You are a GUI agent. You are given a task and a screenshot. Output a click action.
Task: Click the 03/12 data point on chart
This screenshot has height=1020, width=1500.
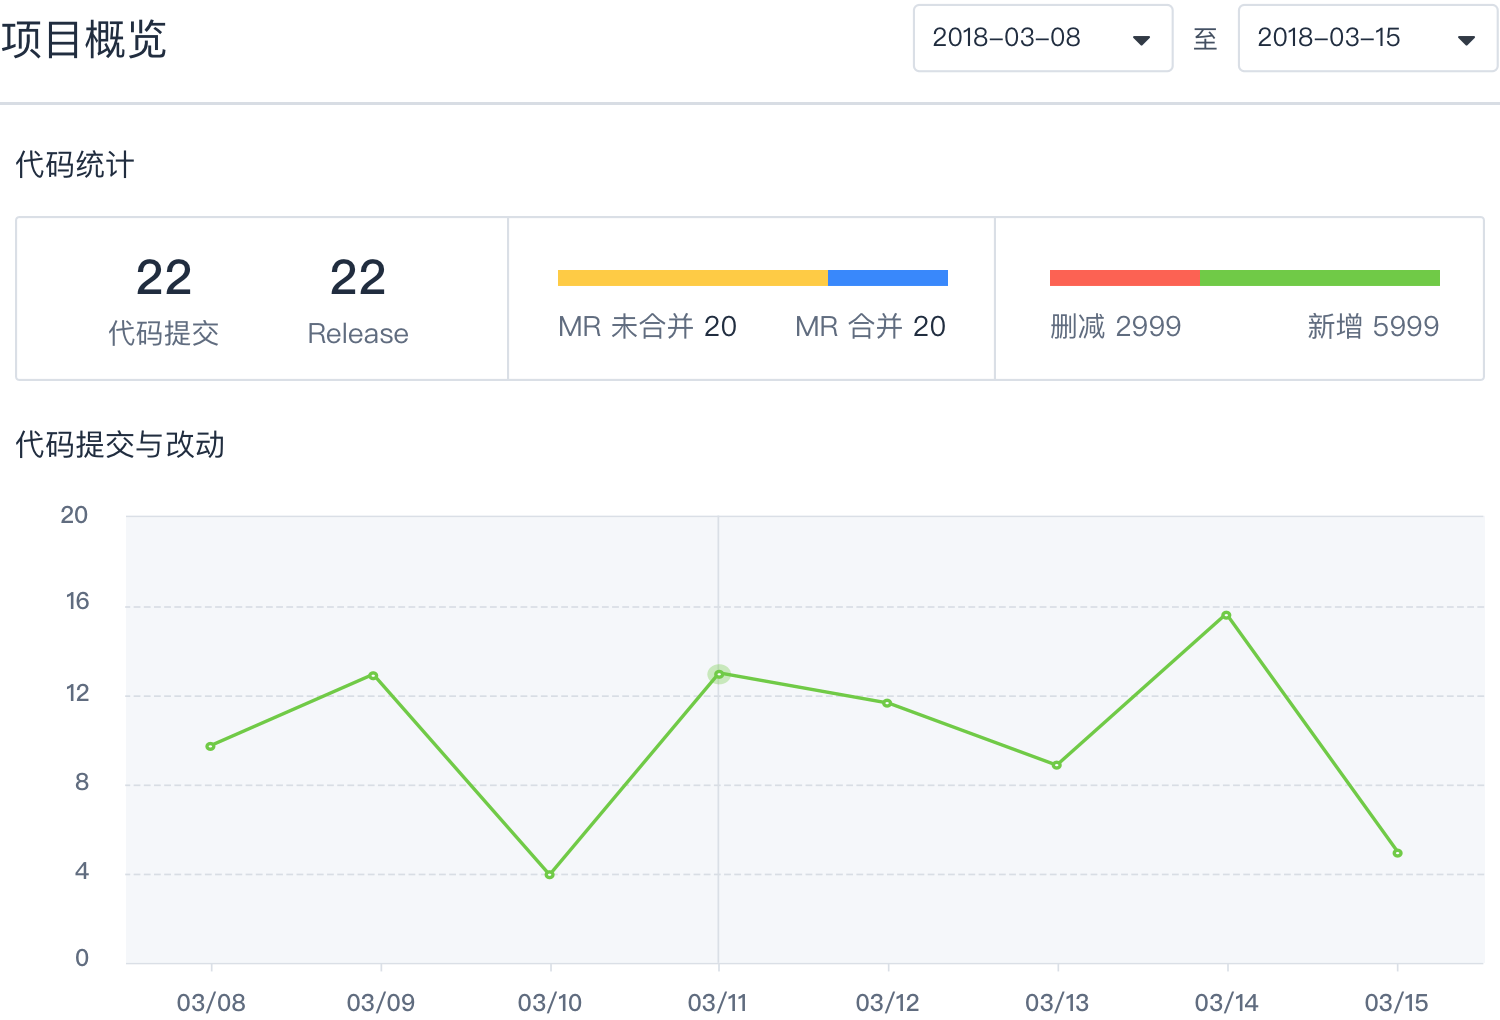(x=887, y=703)
